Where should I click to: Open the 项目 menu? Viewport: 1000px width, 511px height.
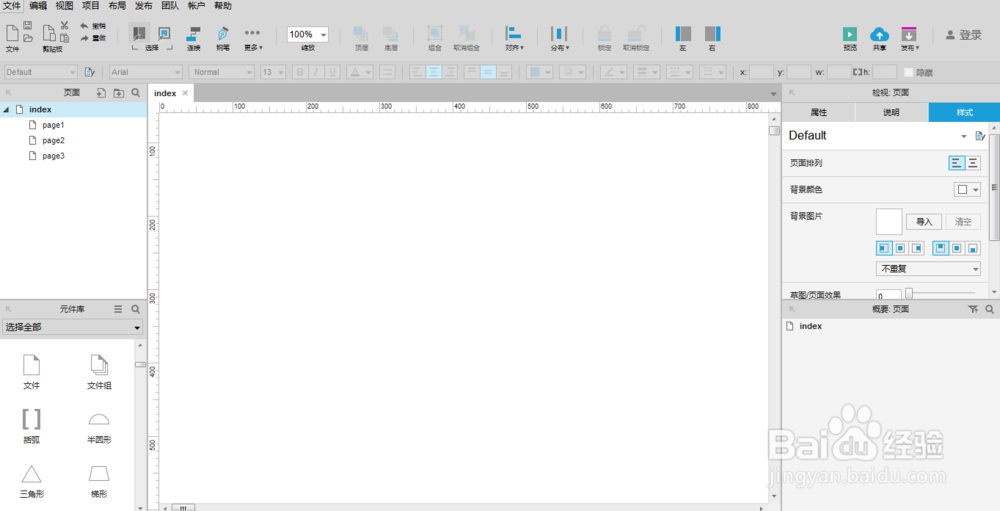pos(91,6)
